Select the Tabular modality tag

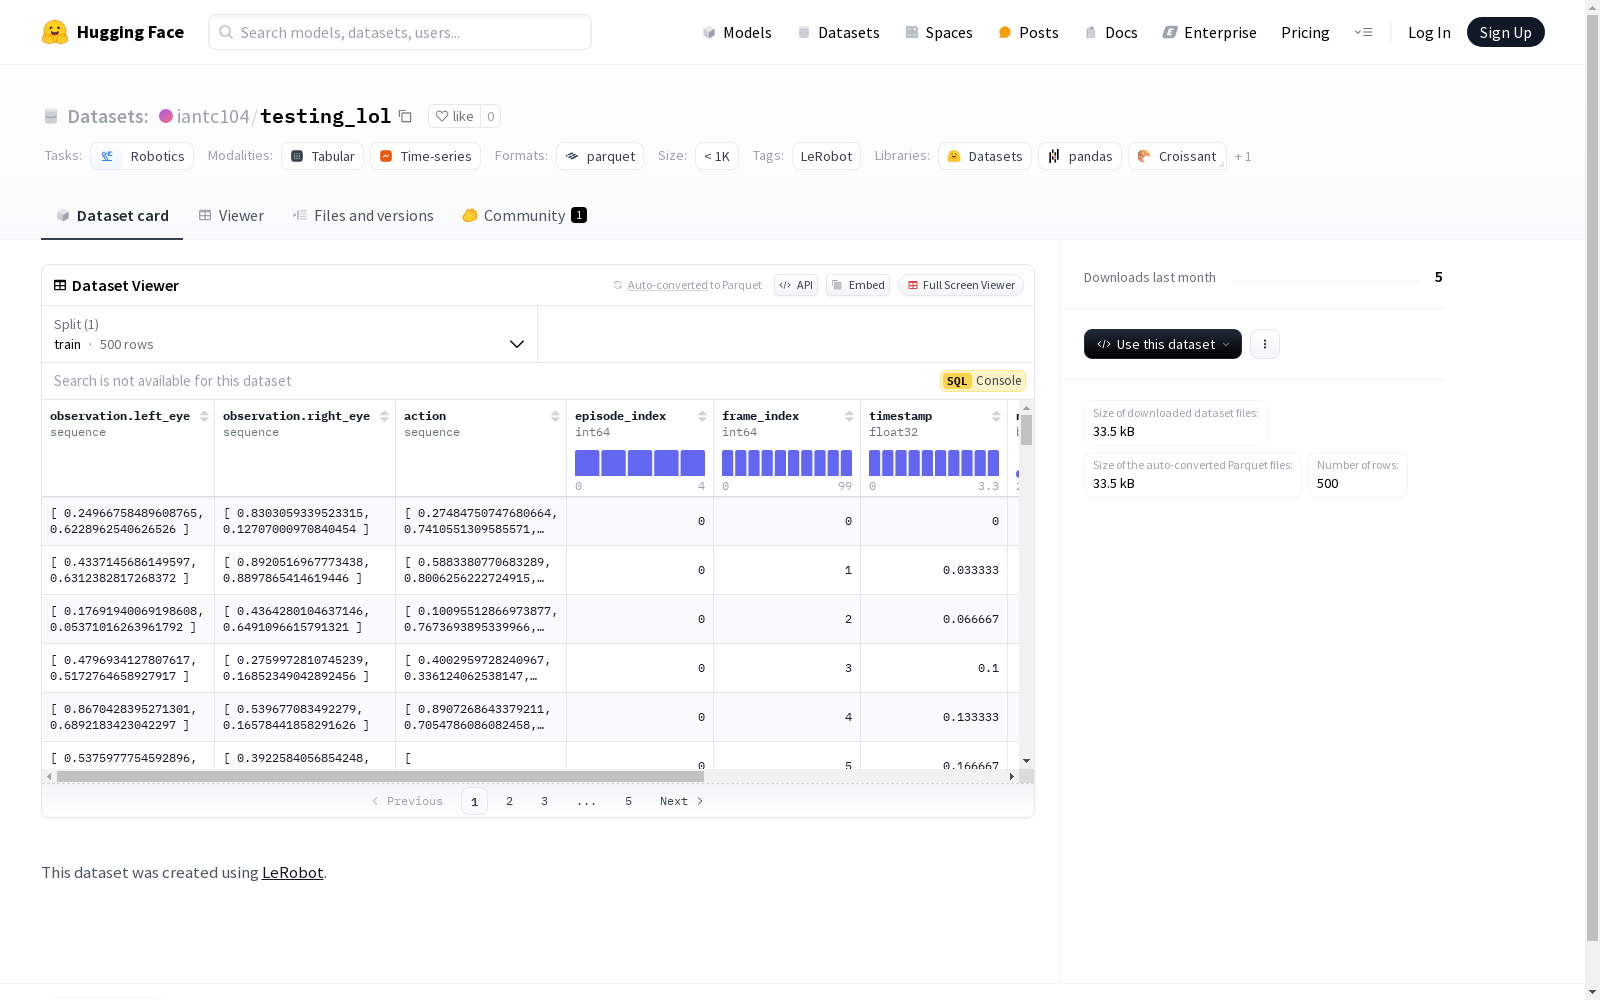(x=322, y=156)
